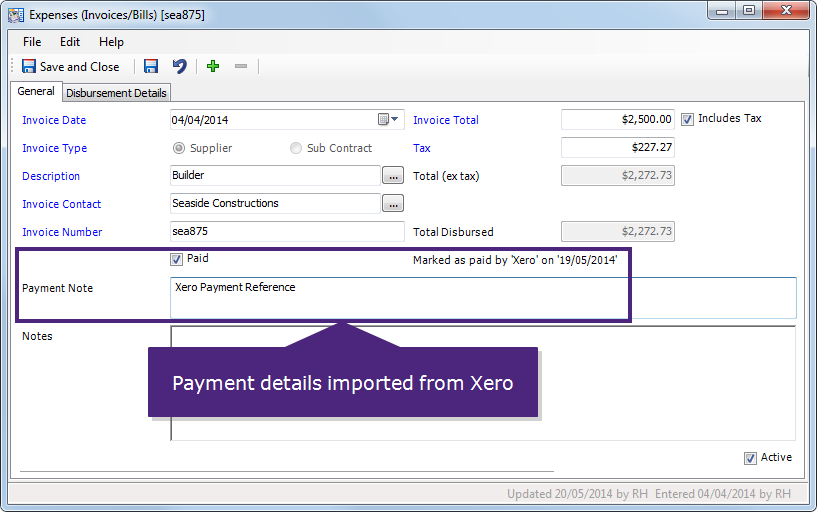
Task: Toggle the Active checkbox
Action: pos(750,458)
